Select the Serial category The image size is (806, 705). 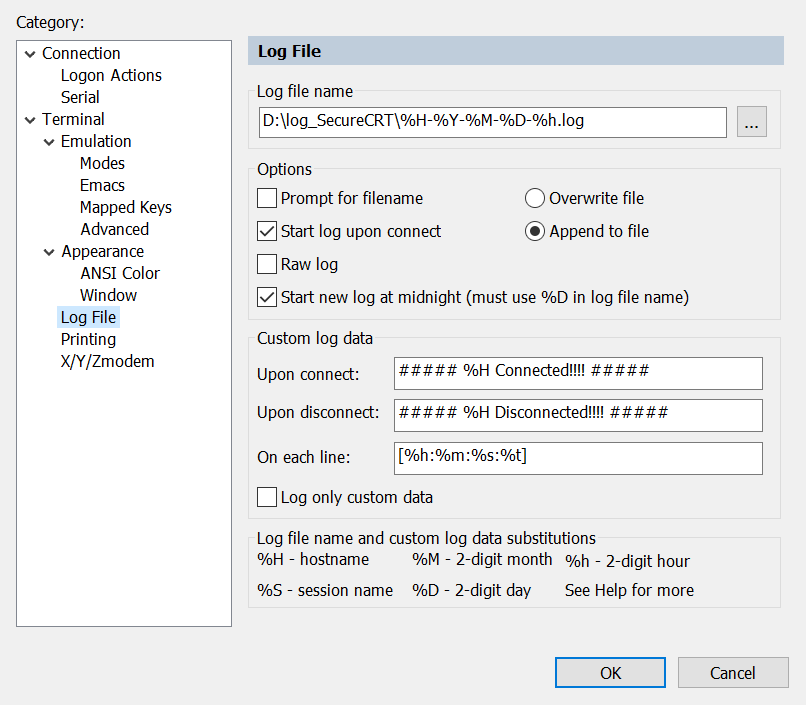click(80, 97)
